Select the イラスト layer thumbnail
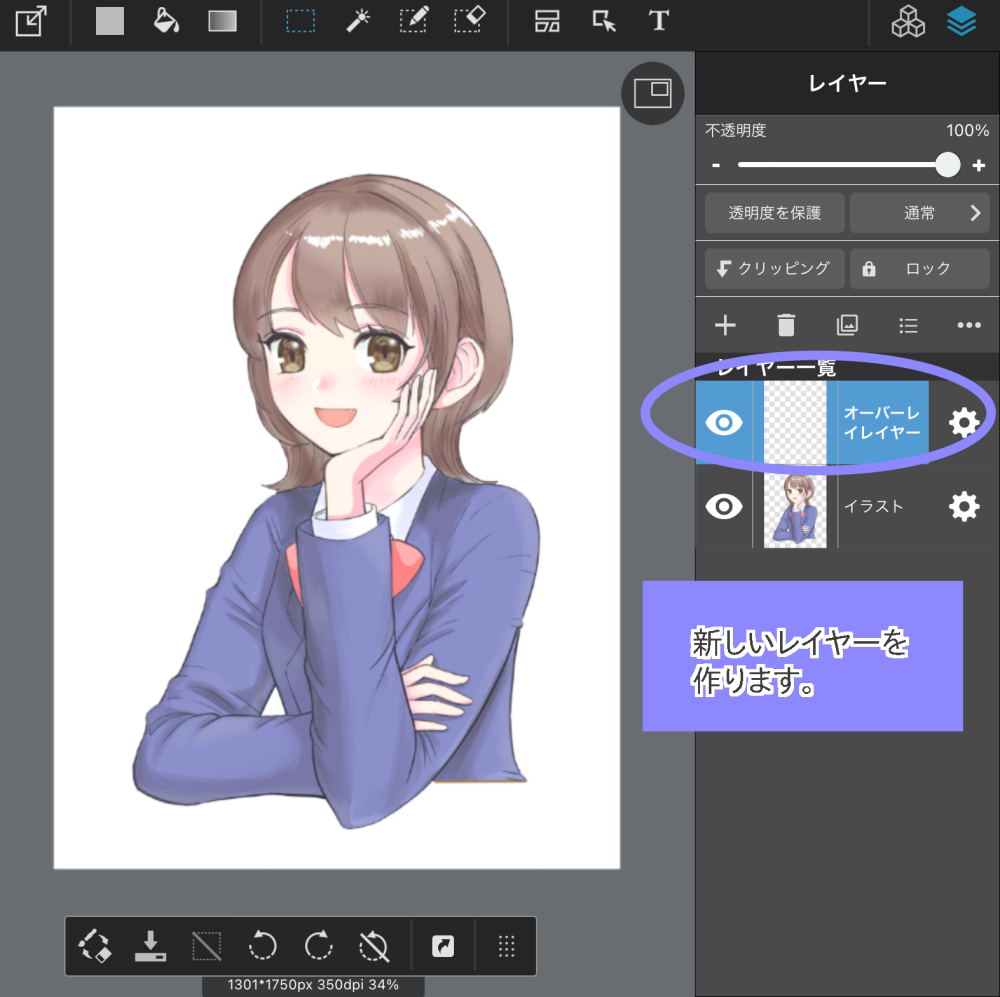Image resolution: width=1000 pixels, height=997 pixels. (795, 509)
